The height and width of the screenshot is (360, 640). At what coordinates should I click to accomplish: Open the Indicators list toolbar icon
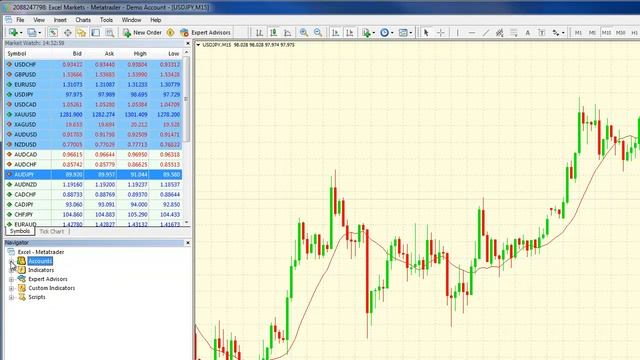click(366, 32)
